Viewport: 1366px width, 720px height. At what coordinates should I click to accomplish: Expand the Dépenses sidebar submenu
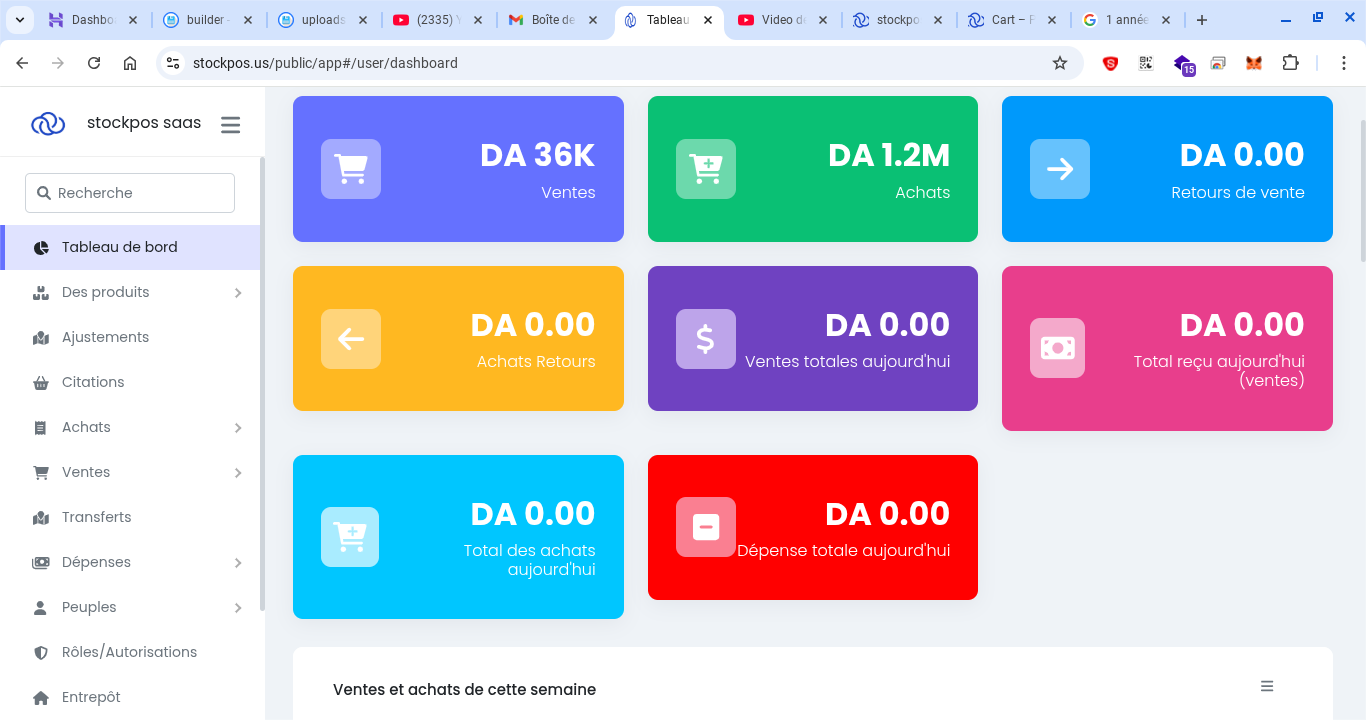tap(238, 563)
